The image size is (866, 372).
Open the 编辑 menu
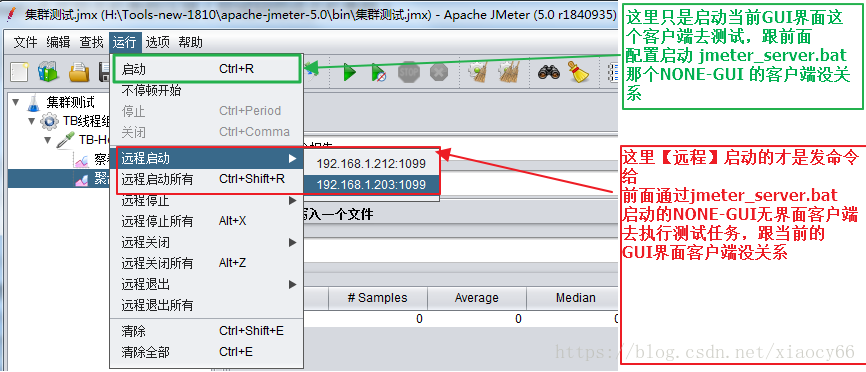click(58, 42)
